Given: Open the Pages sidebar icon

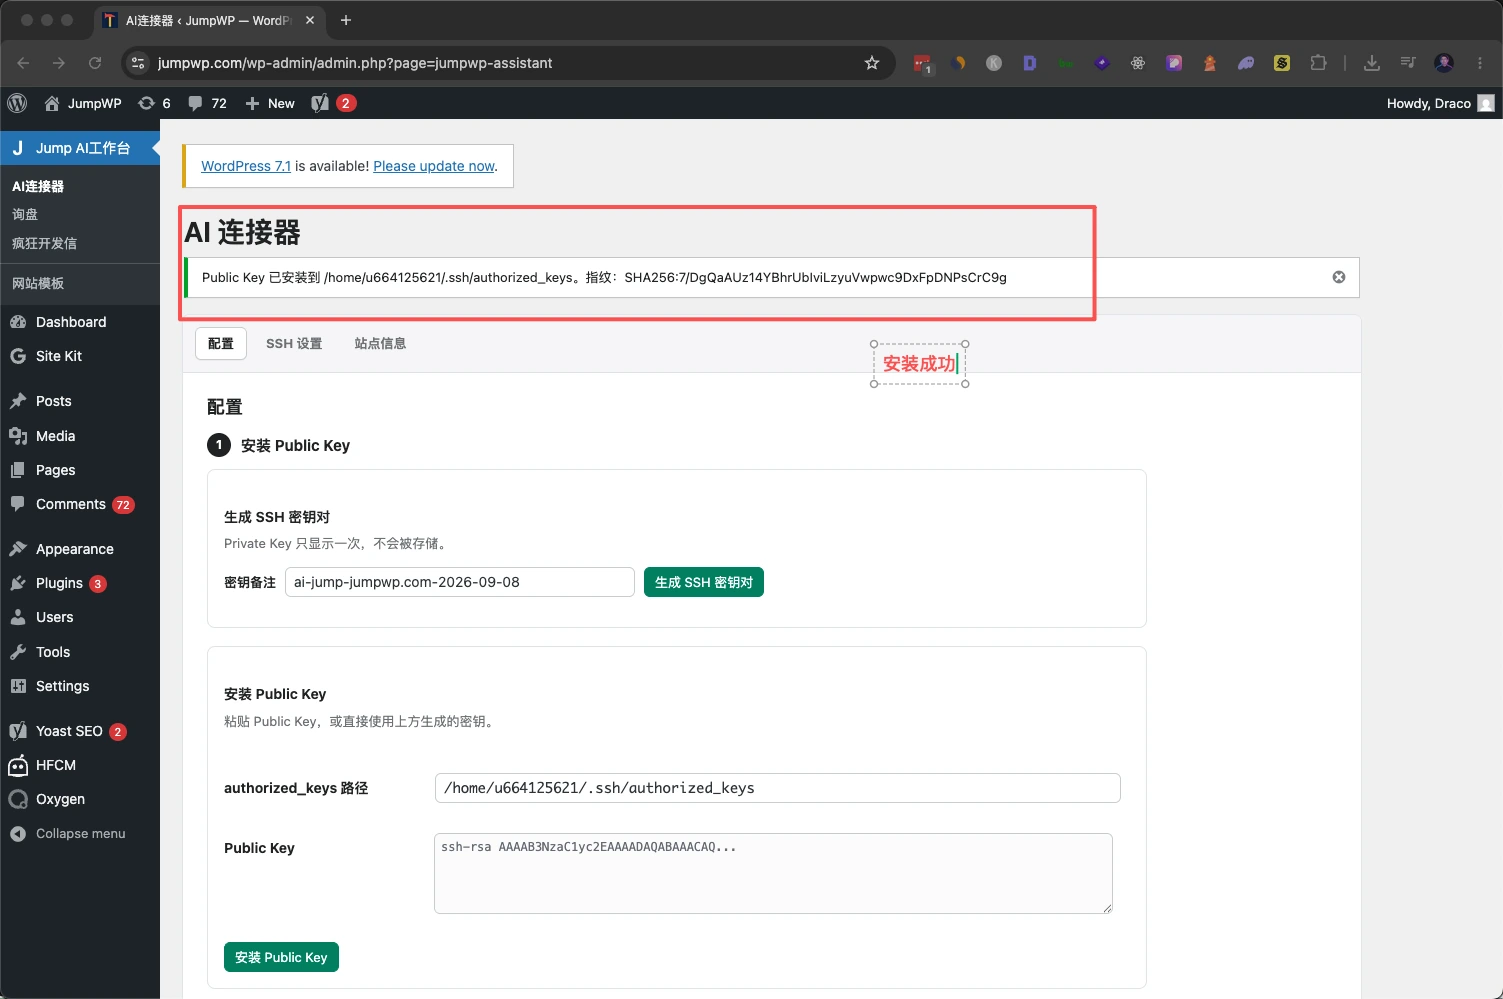Looking at the screenshot, I should point(18,470).
